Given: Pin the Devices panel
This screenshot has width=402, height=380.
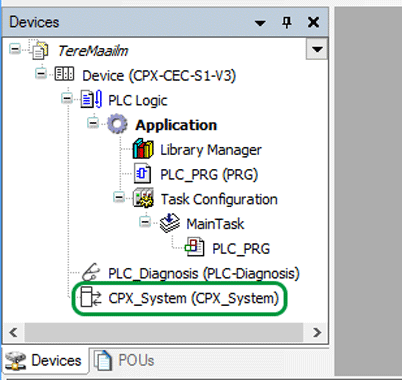Looking at the screenshot, I should point(287,23).
